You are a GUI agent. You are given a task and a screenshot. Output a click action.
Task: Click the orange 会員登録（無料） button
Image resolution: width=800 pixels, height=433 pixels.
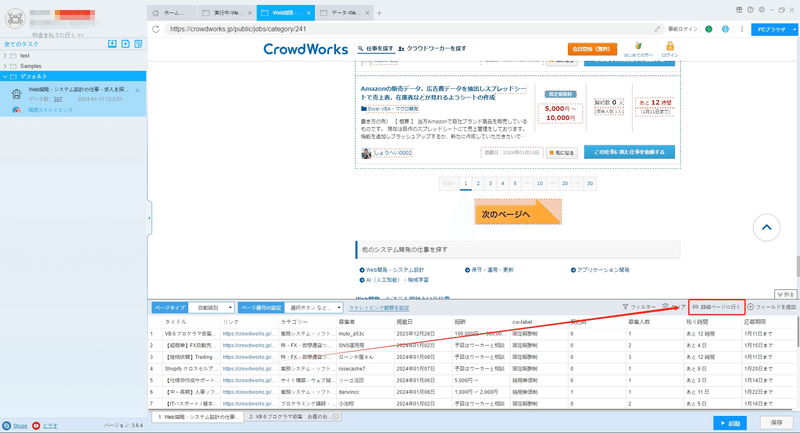click(592, 49)
